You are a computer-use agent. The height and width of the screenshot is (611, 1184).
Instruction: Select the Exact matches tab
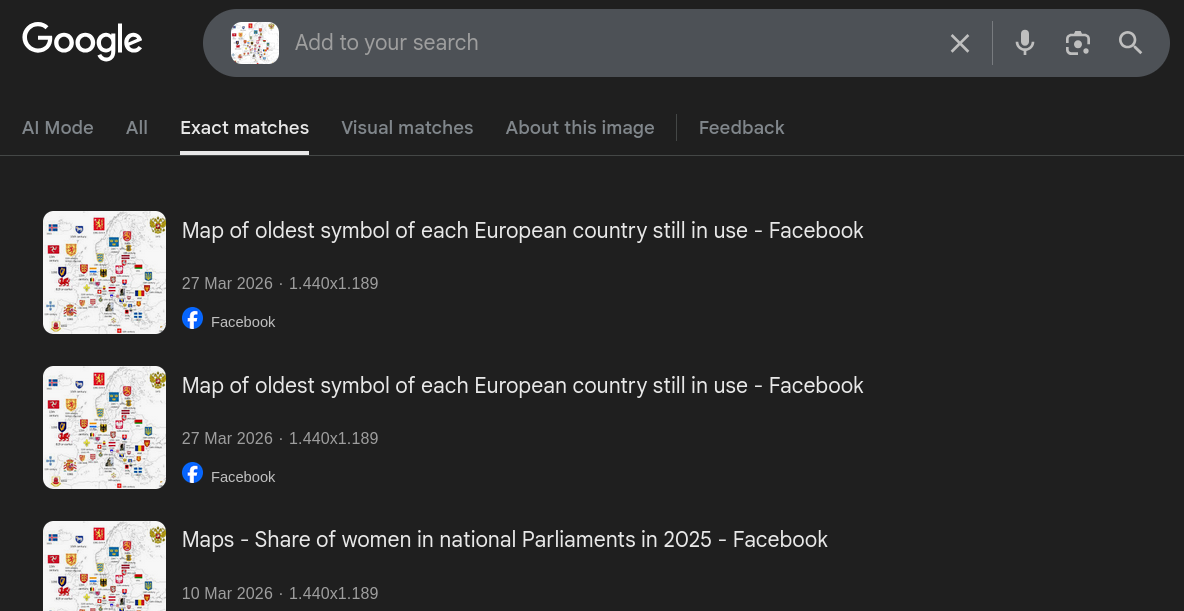click(244, 128)
